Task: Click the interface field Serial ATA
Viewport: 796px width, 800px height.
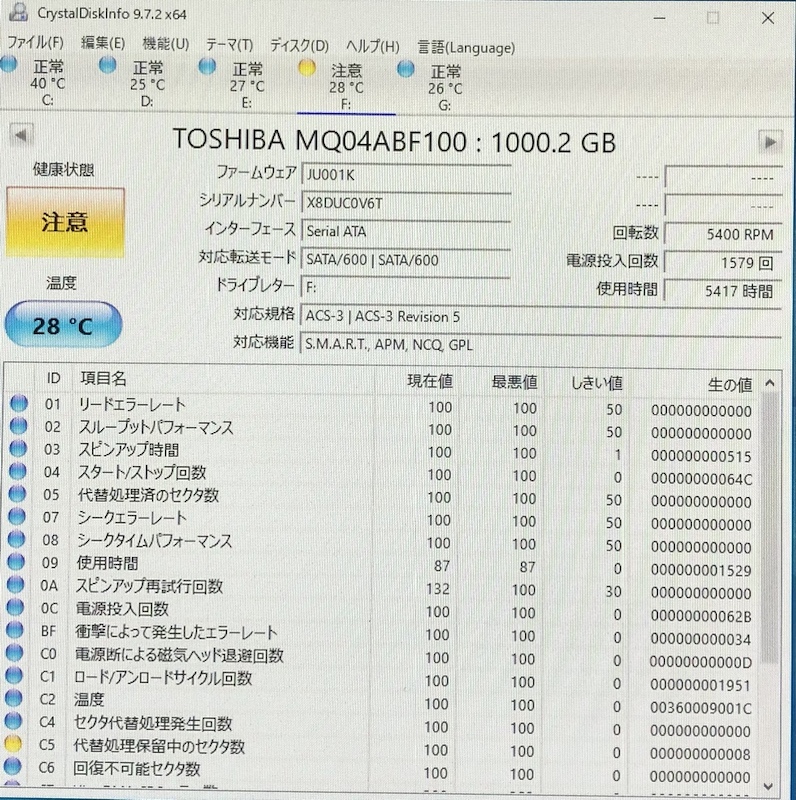Action: 406,231
